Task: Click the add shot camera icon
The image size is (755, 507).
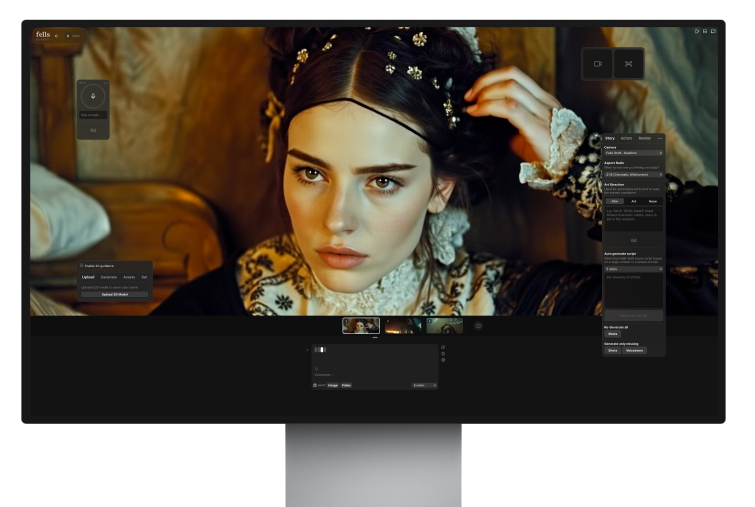Action: (478, 325)
